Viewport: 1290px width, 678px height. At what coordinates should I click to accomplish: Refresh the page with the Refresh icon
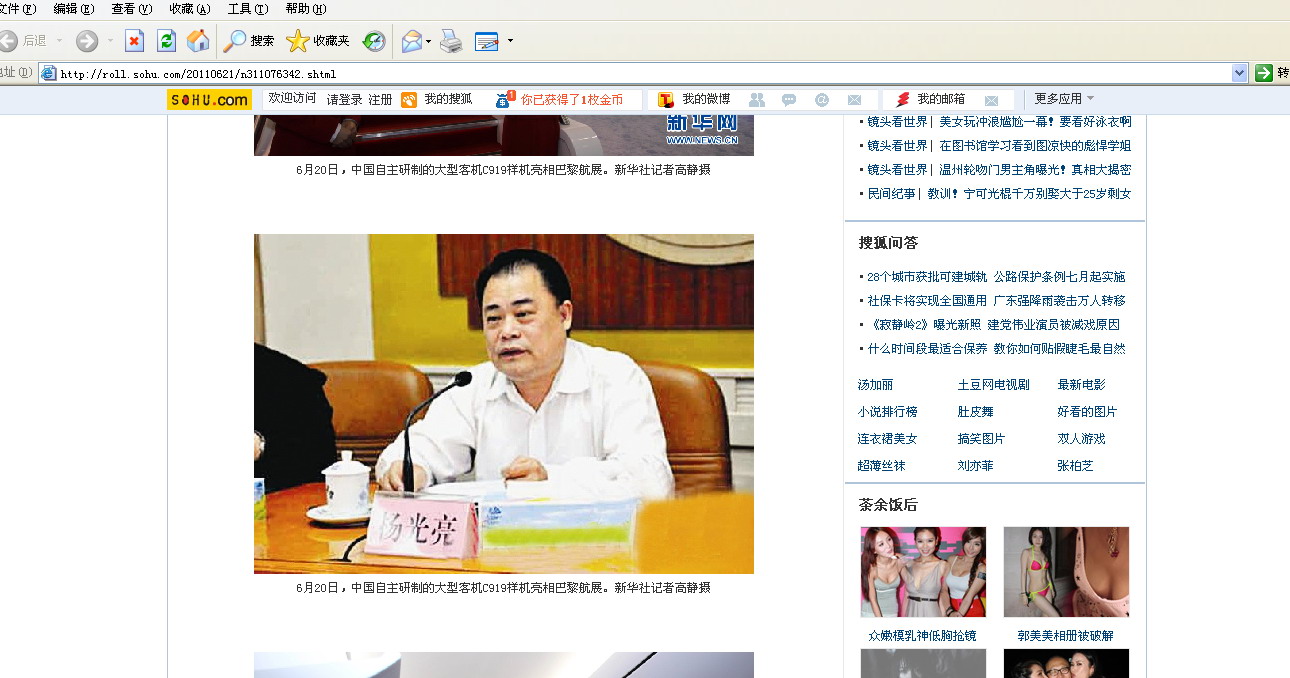166,41
